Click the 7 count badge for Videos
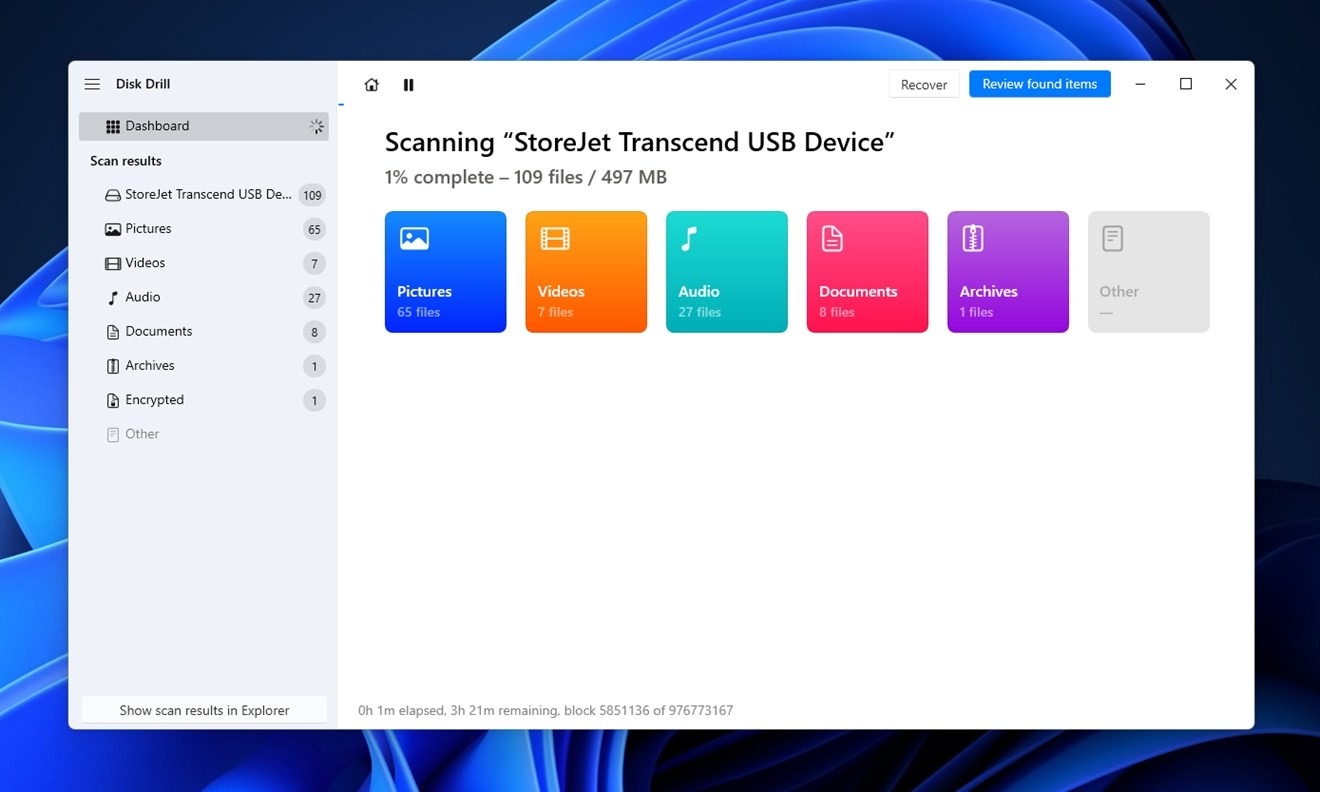Viewport: 1320px width, 792px height. coord(314,264)
